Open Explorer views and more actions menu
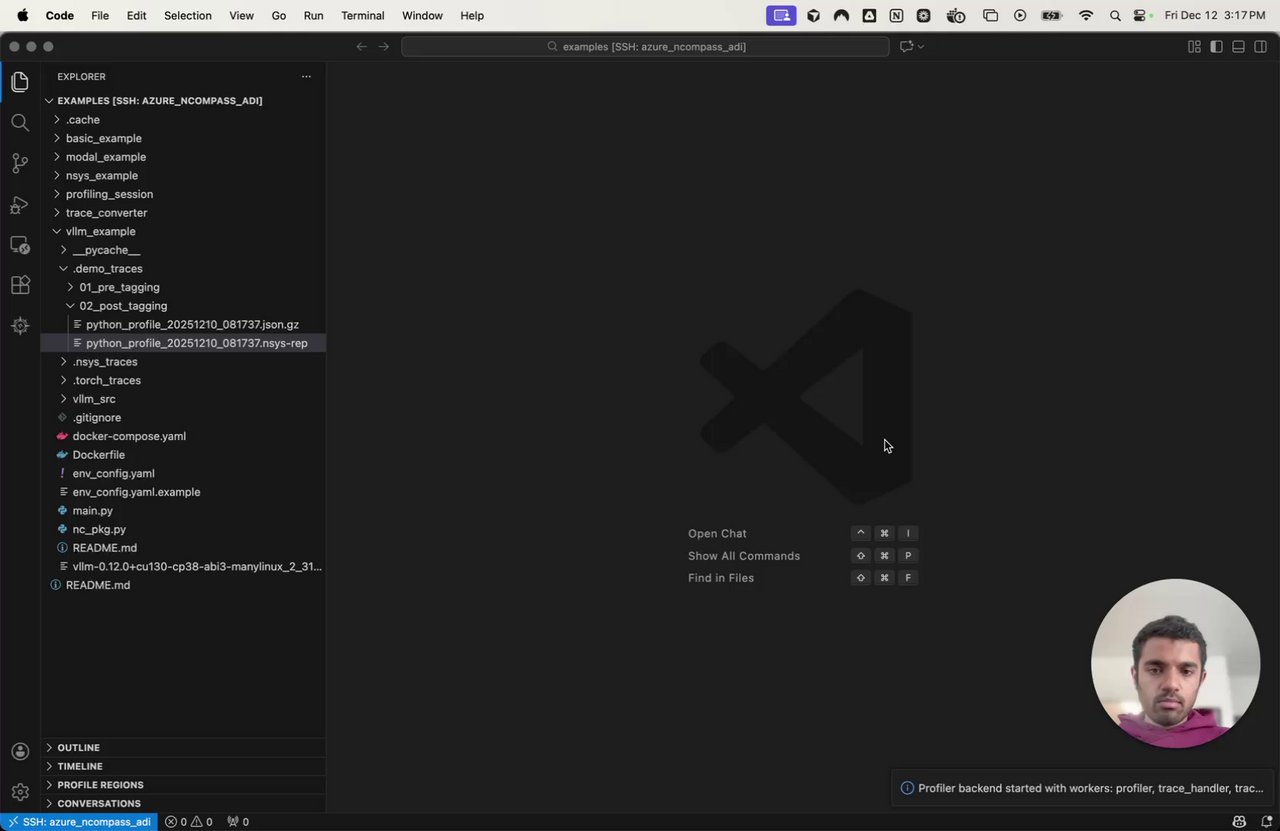The image size is (1280, 831). (306, 76)
